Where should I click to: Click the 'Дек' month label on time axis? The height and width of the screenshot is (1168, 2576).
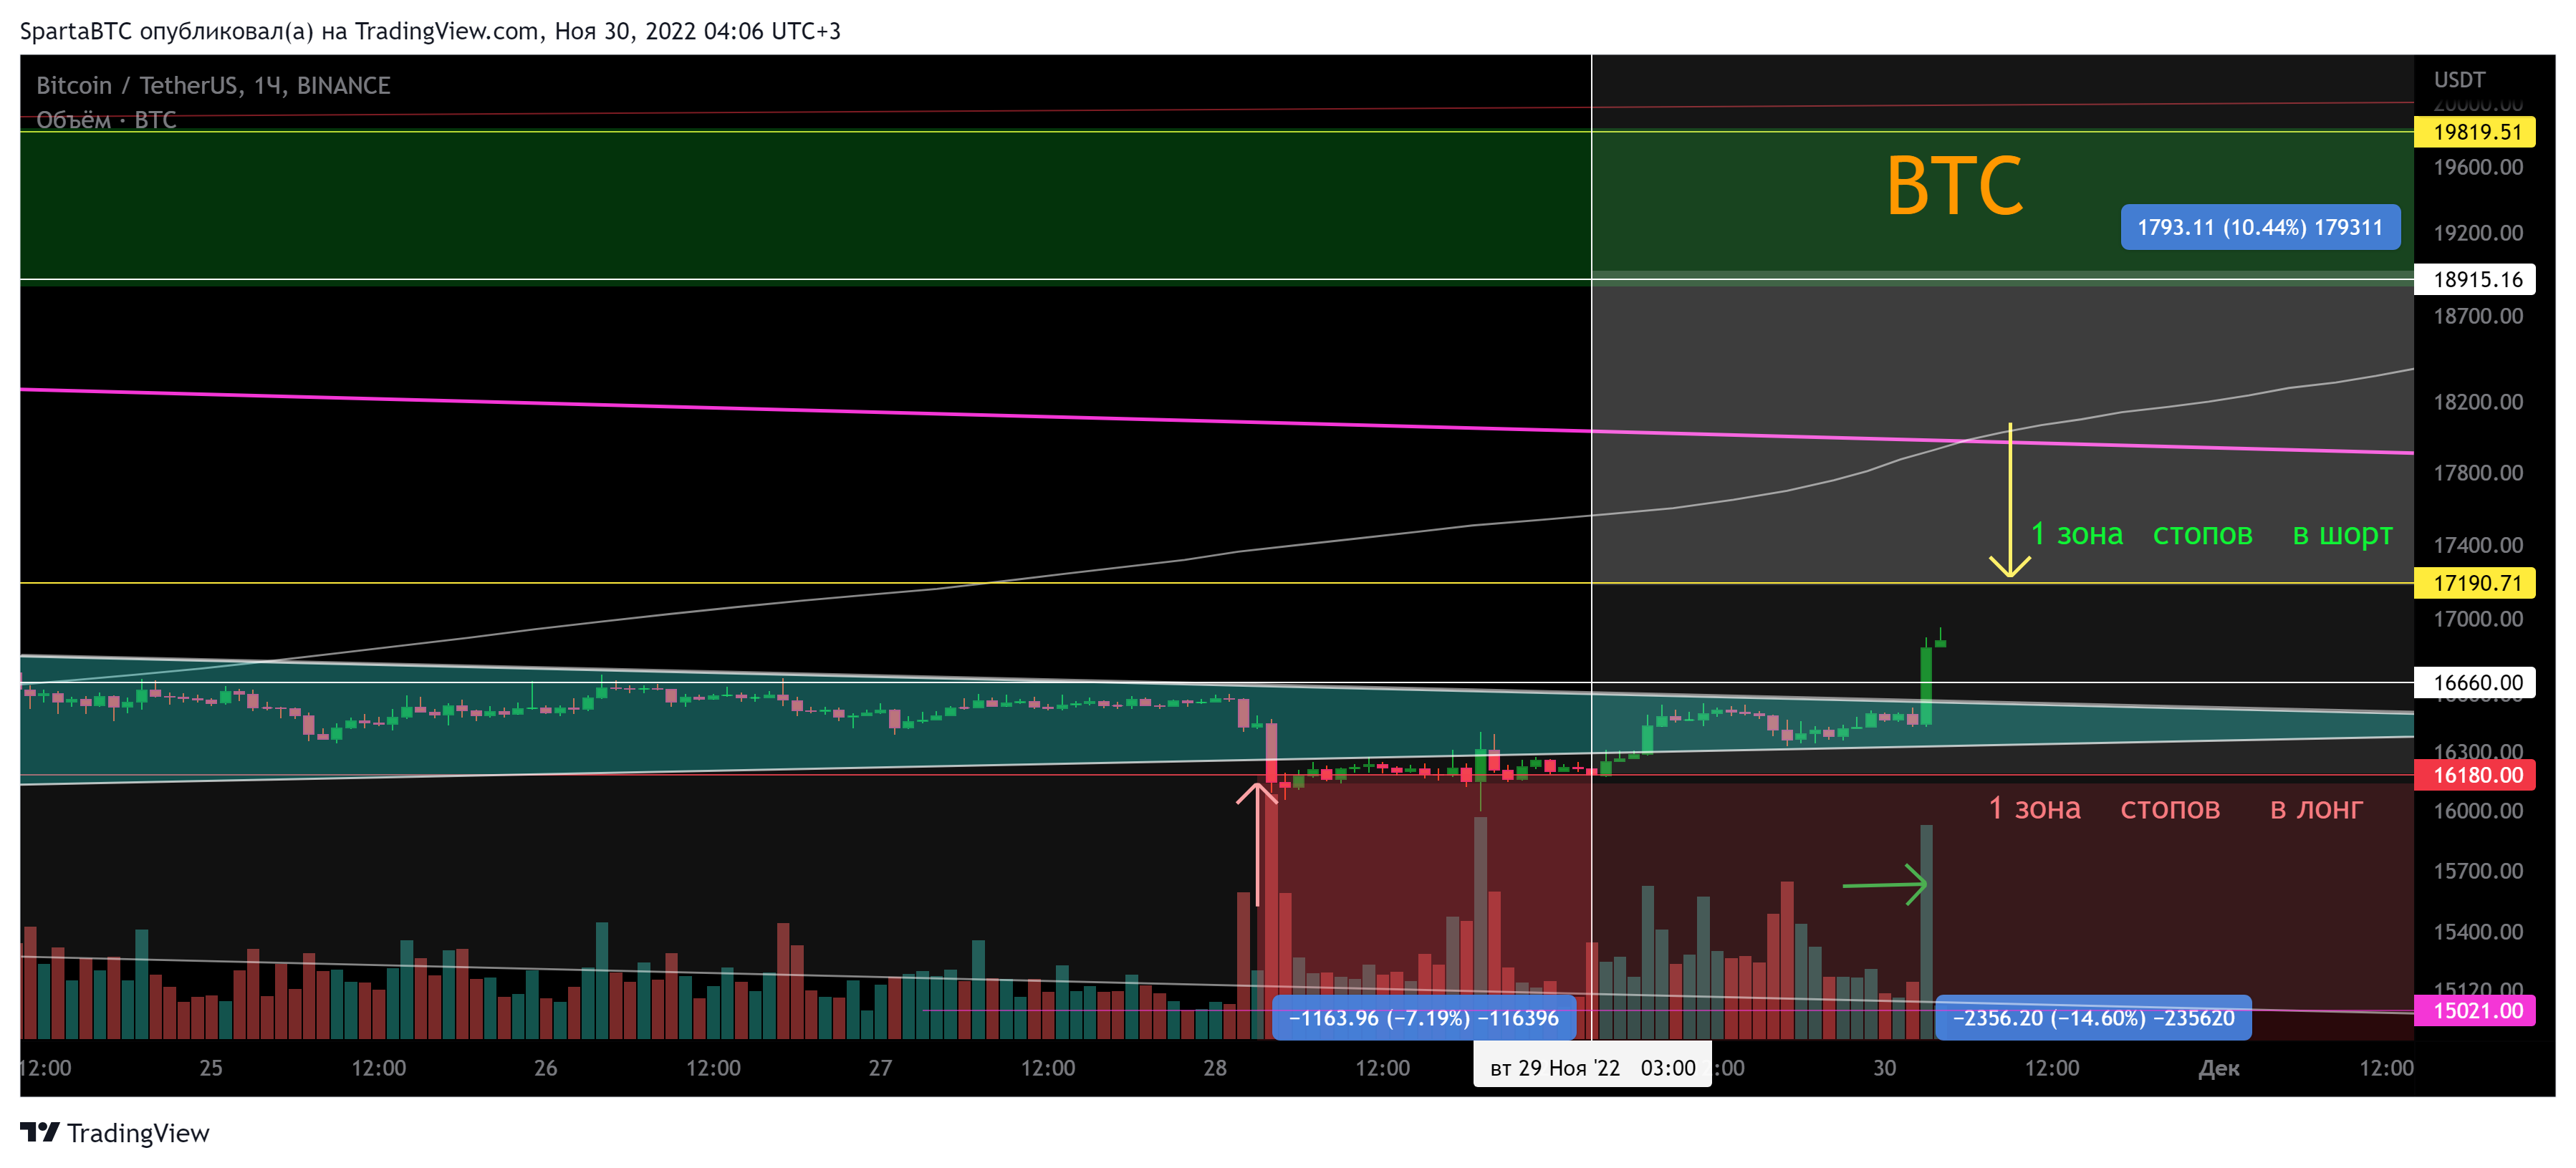pyautogui.click(x=2219, y=1068)
